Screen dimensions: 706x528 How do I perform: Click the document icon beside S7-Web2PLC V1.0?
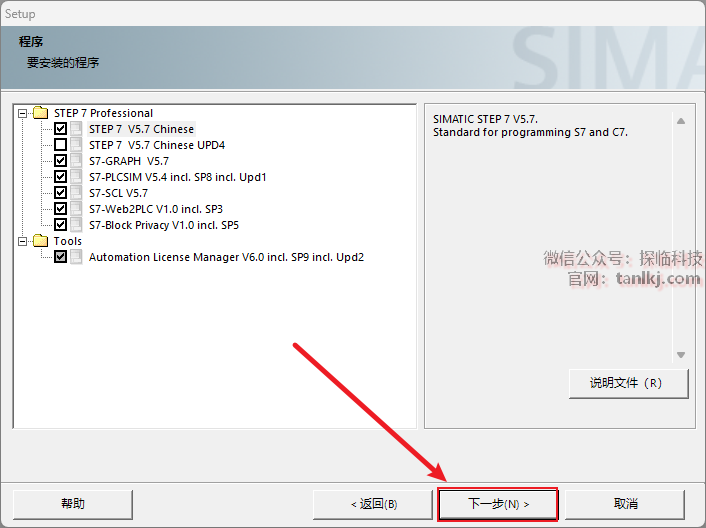(x=76, y=208)
